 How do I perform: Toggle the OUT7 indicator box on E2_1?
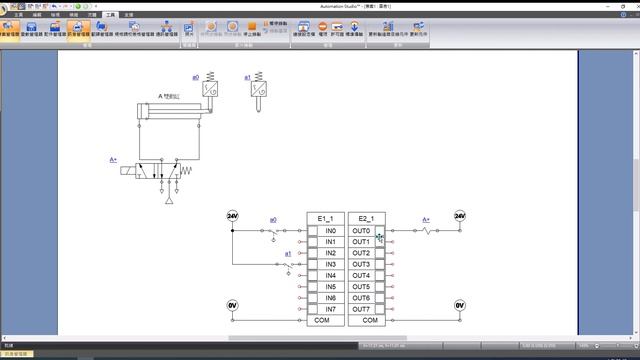[x=380, y=309]
